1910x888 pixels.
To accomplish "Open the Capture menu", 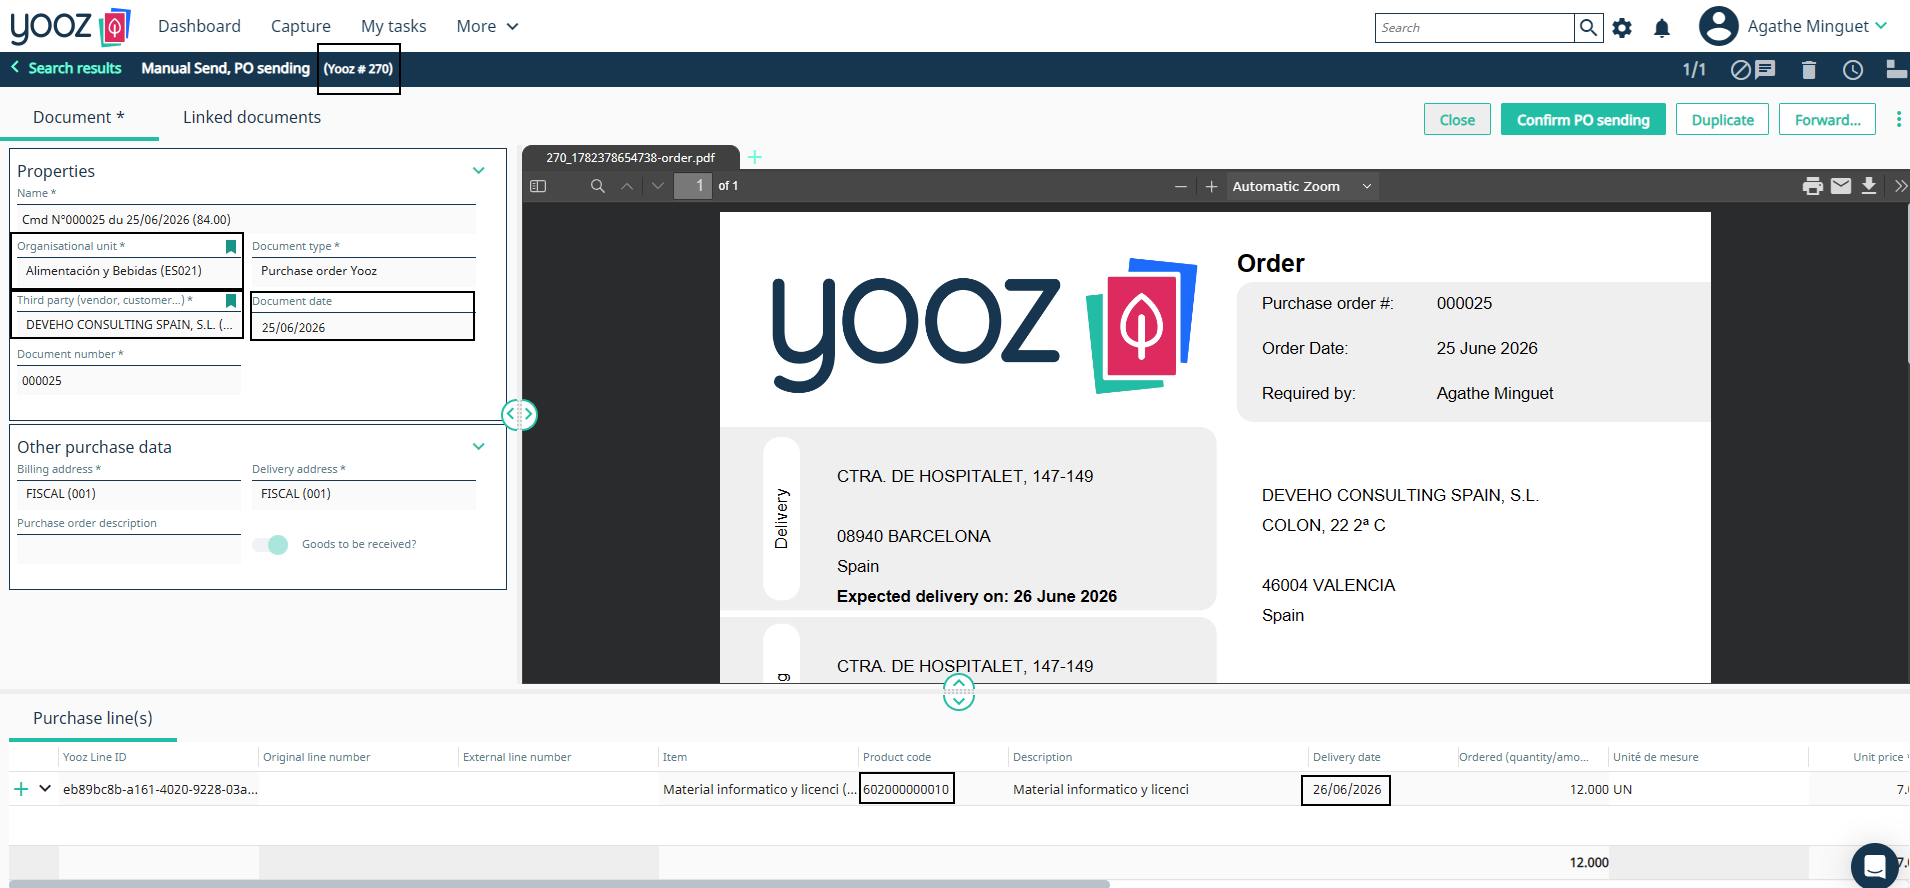I will pos(301,26).
